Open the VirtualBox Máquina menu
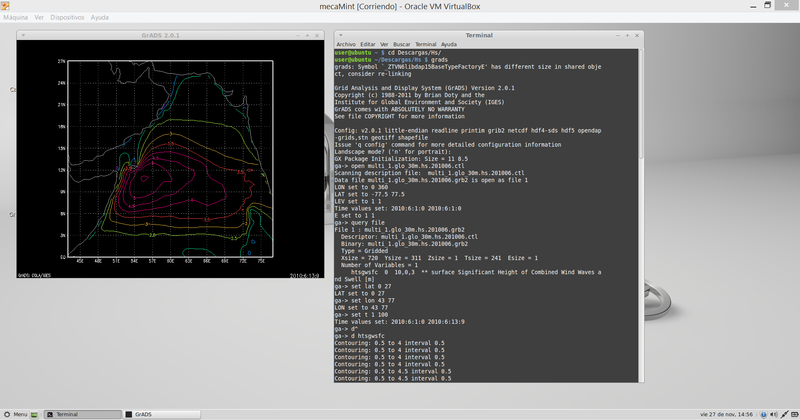 coord(15,17)
